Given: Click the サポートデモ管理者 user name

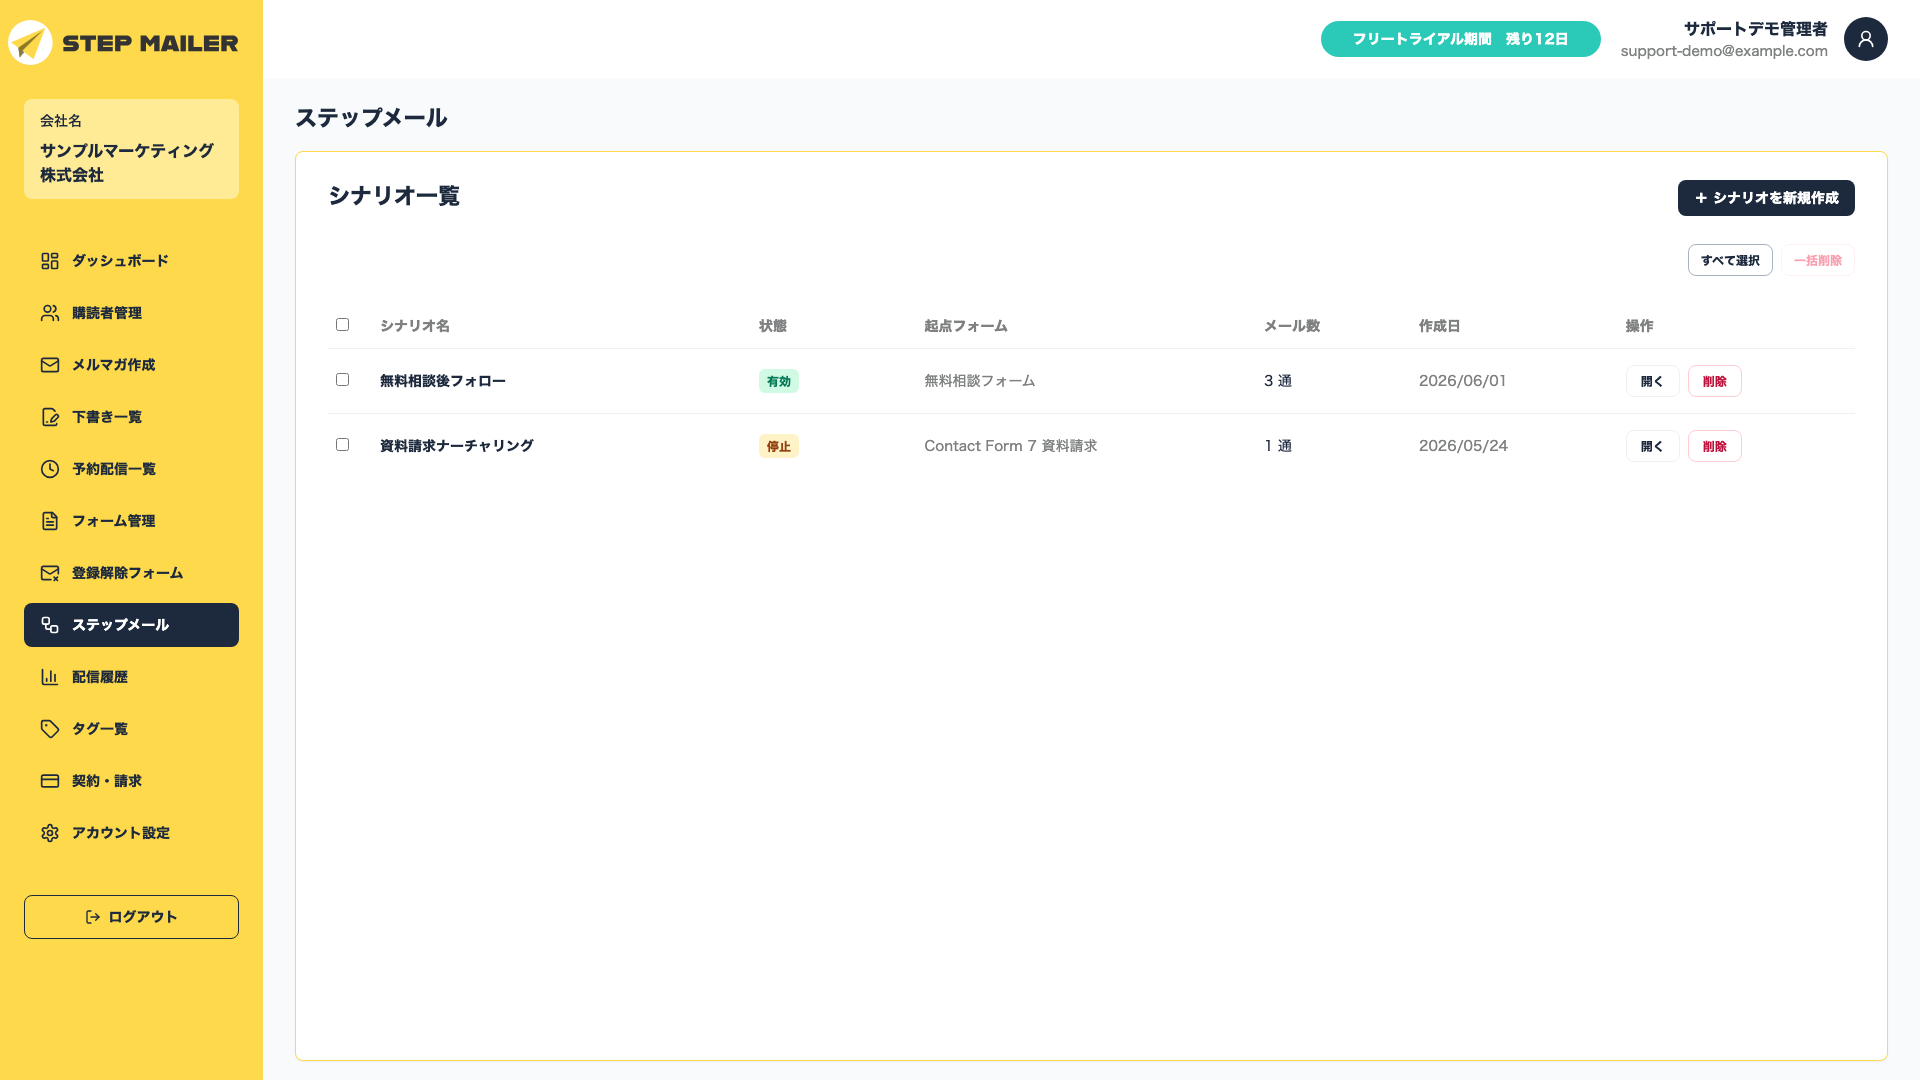Looking at the screenshot, I should [x=1756, y=29].
